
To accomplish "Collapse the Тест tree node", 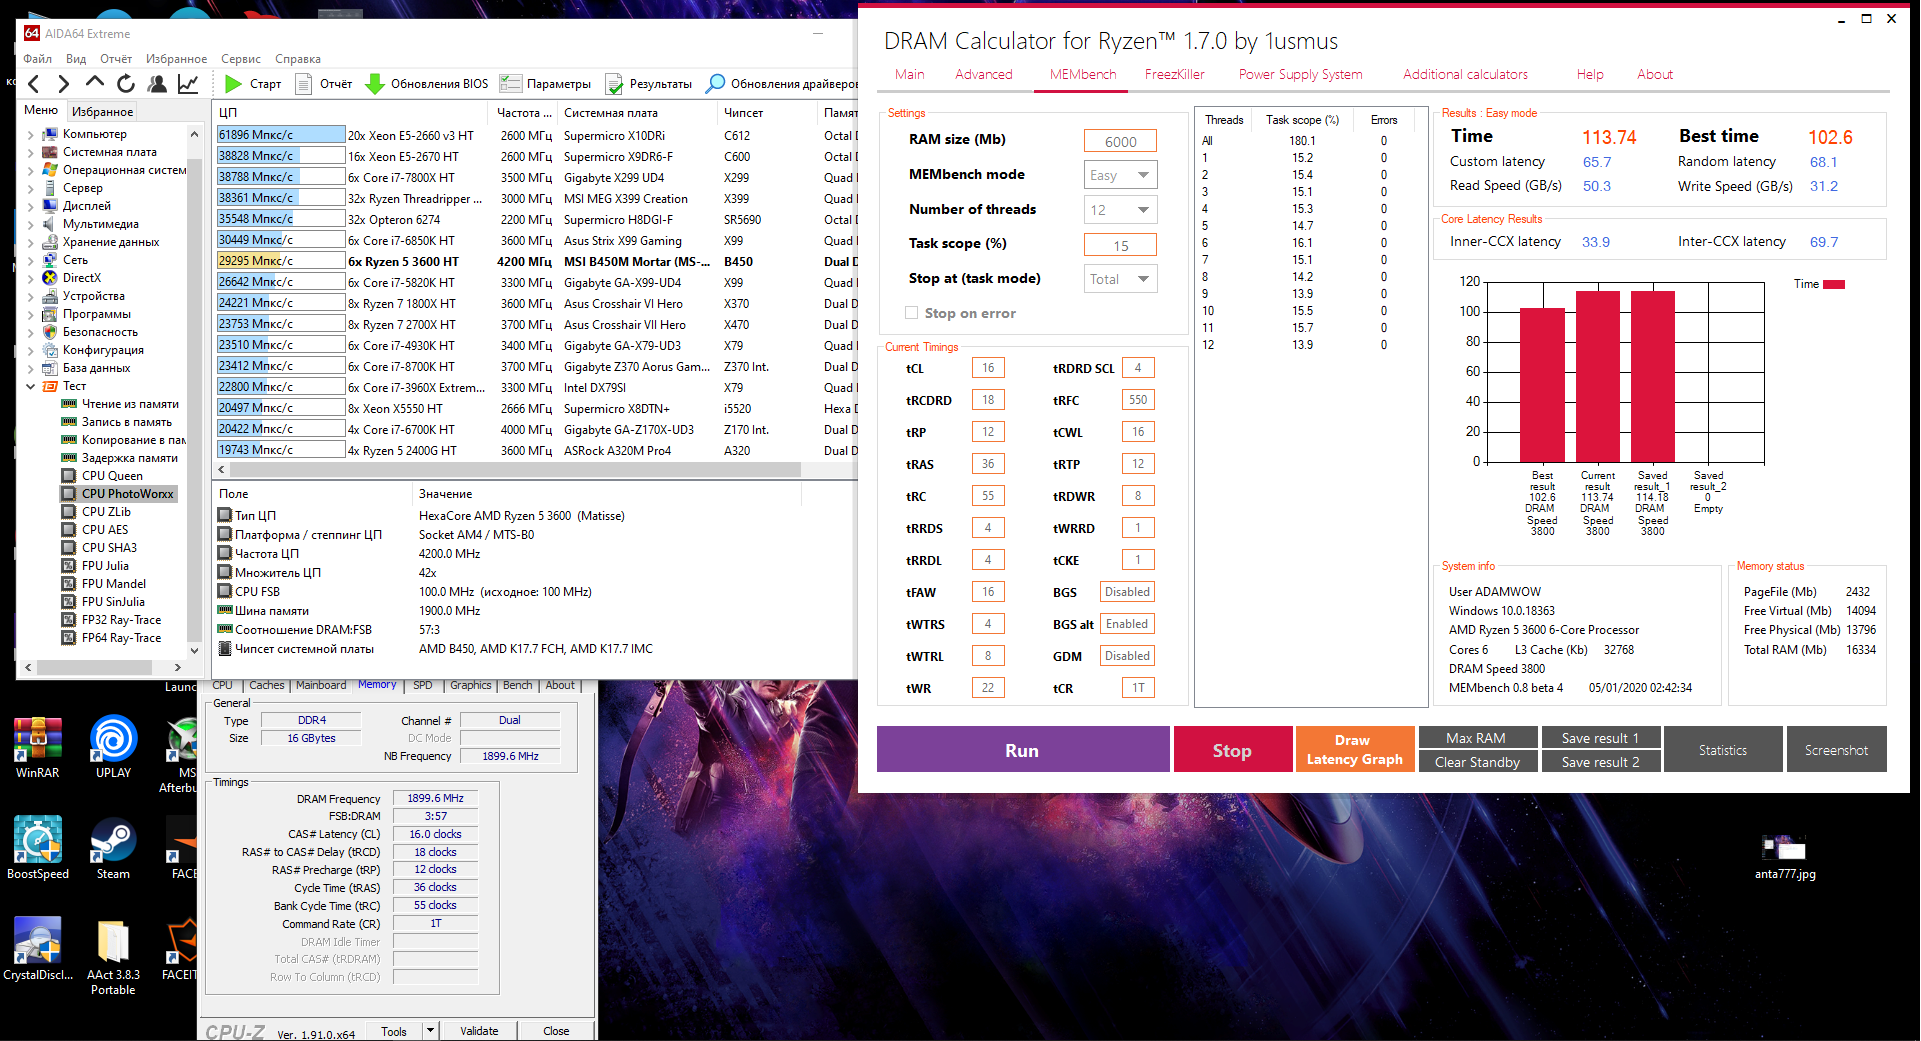I will (30, 386).
